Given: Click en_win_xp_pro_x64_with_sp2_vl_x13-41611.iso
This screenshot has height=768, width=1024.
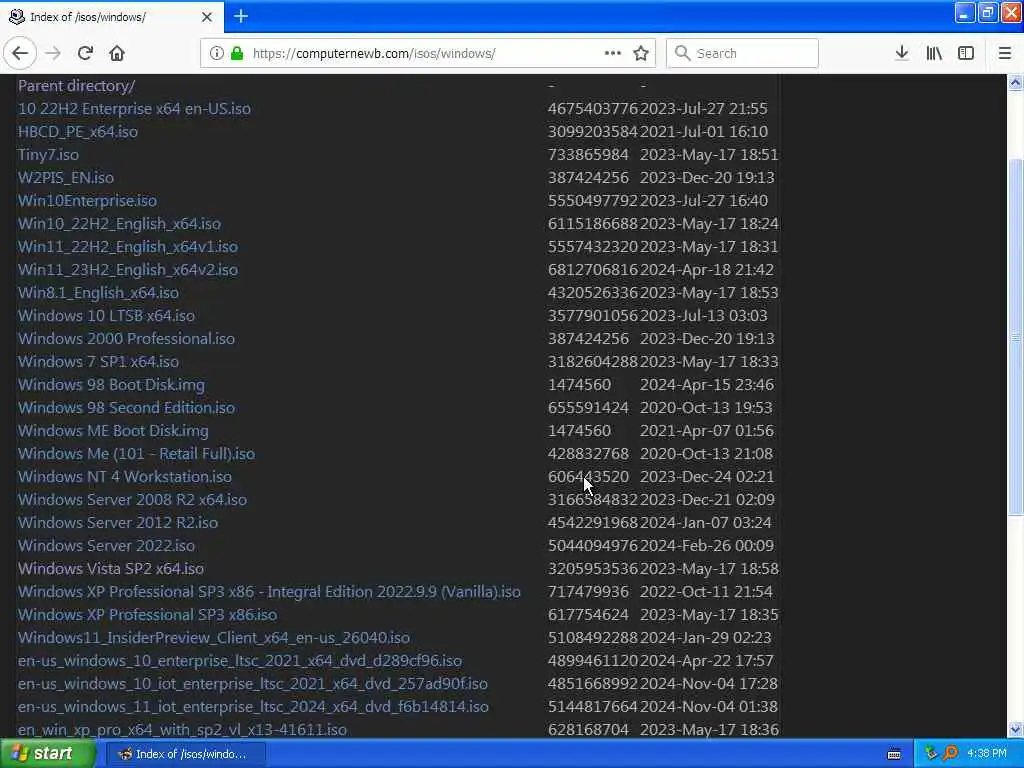Looking at the screenshot, I should (182, 729).
